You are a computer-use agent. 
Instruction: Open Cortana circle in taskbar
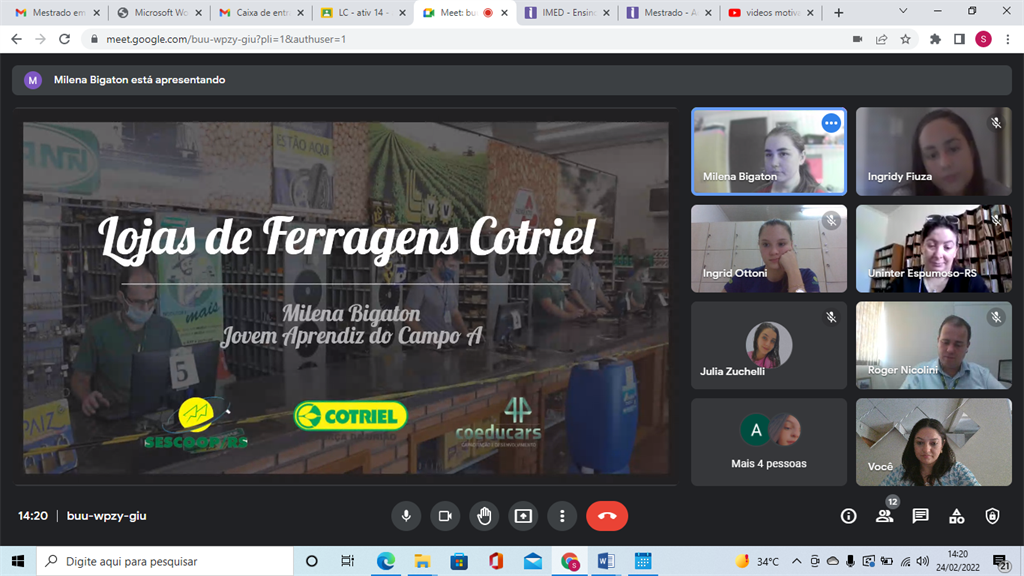pyautogui.click(x=312, y=561)
